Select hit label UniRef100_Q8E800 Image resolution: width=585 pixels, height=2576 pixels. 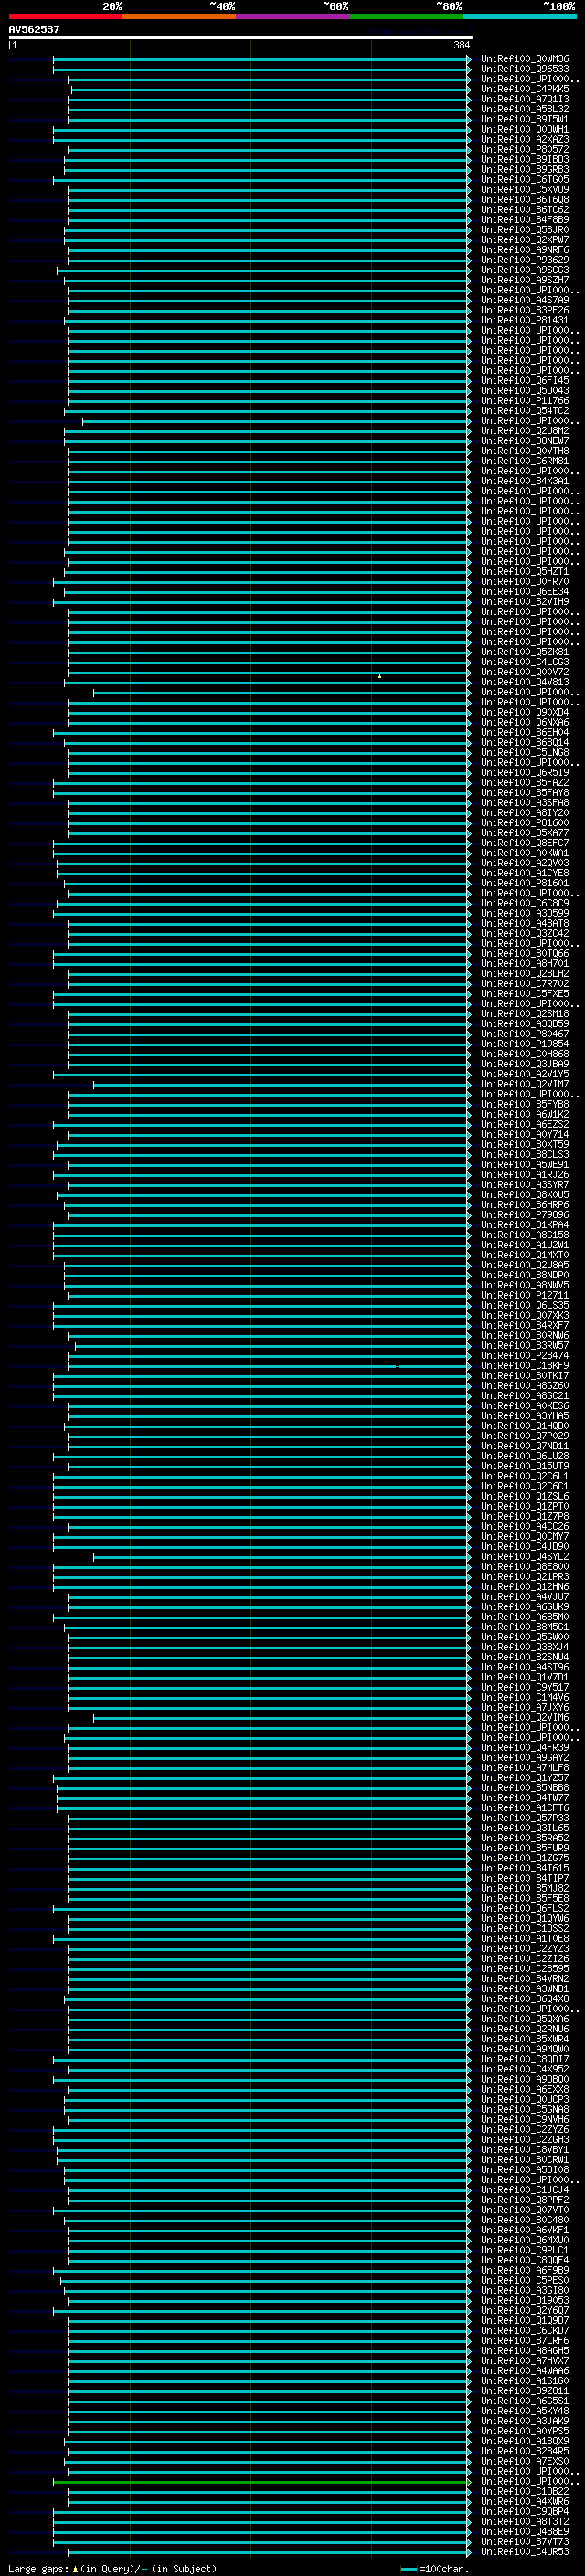coord(525,1567)
